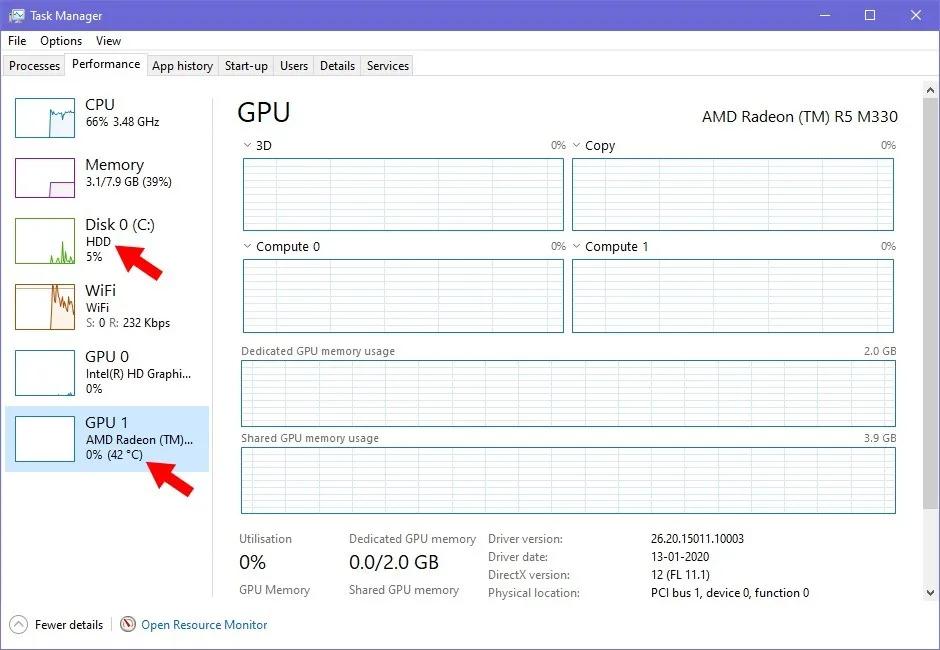Switch to the Processes tab

(34, 65)
